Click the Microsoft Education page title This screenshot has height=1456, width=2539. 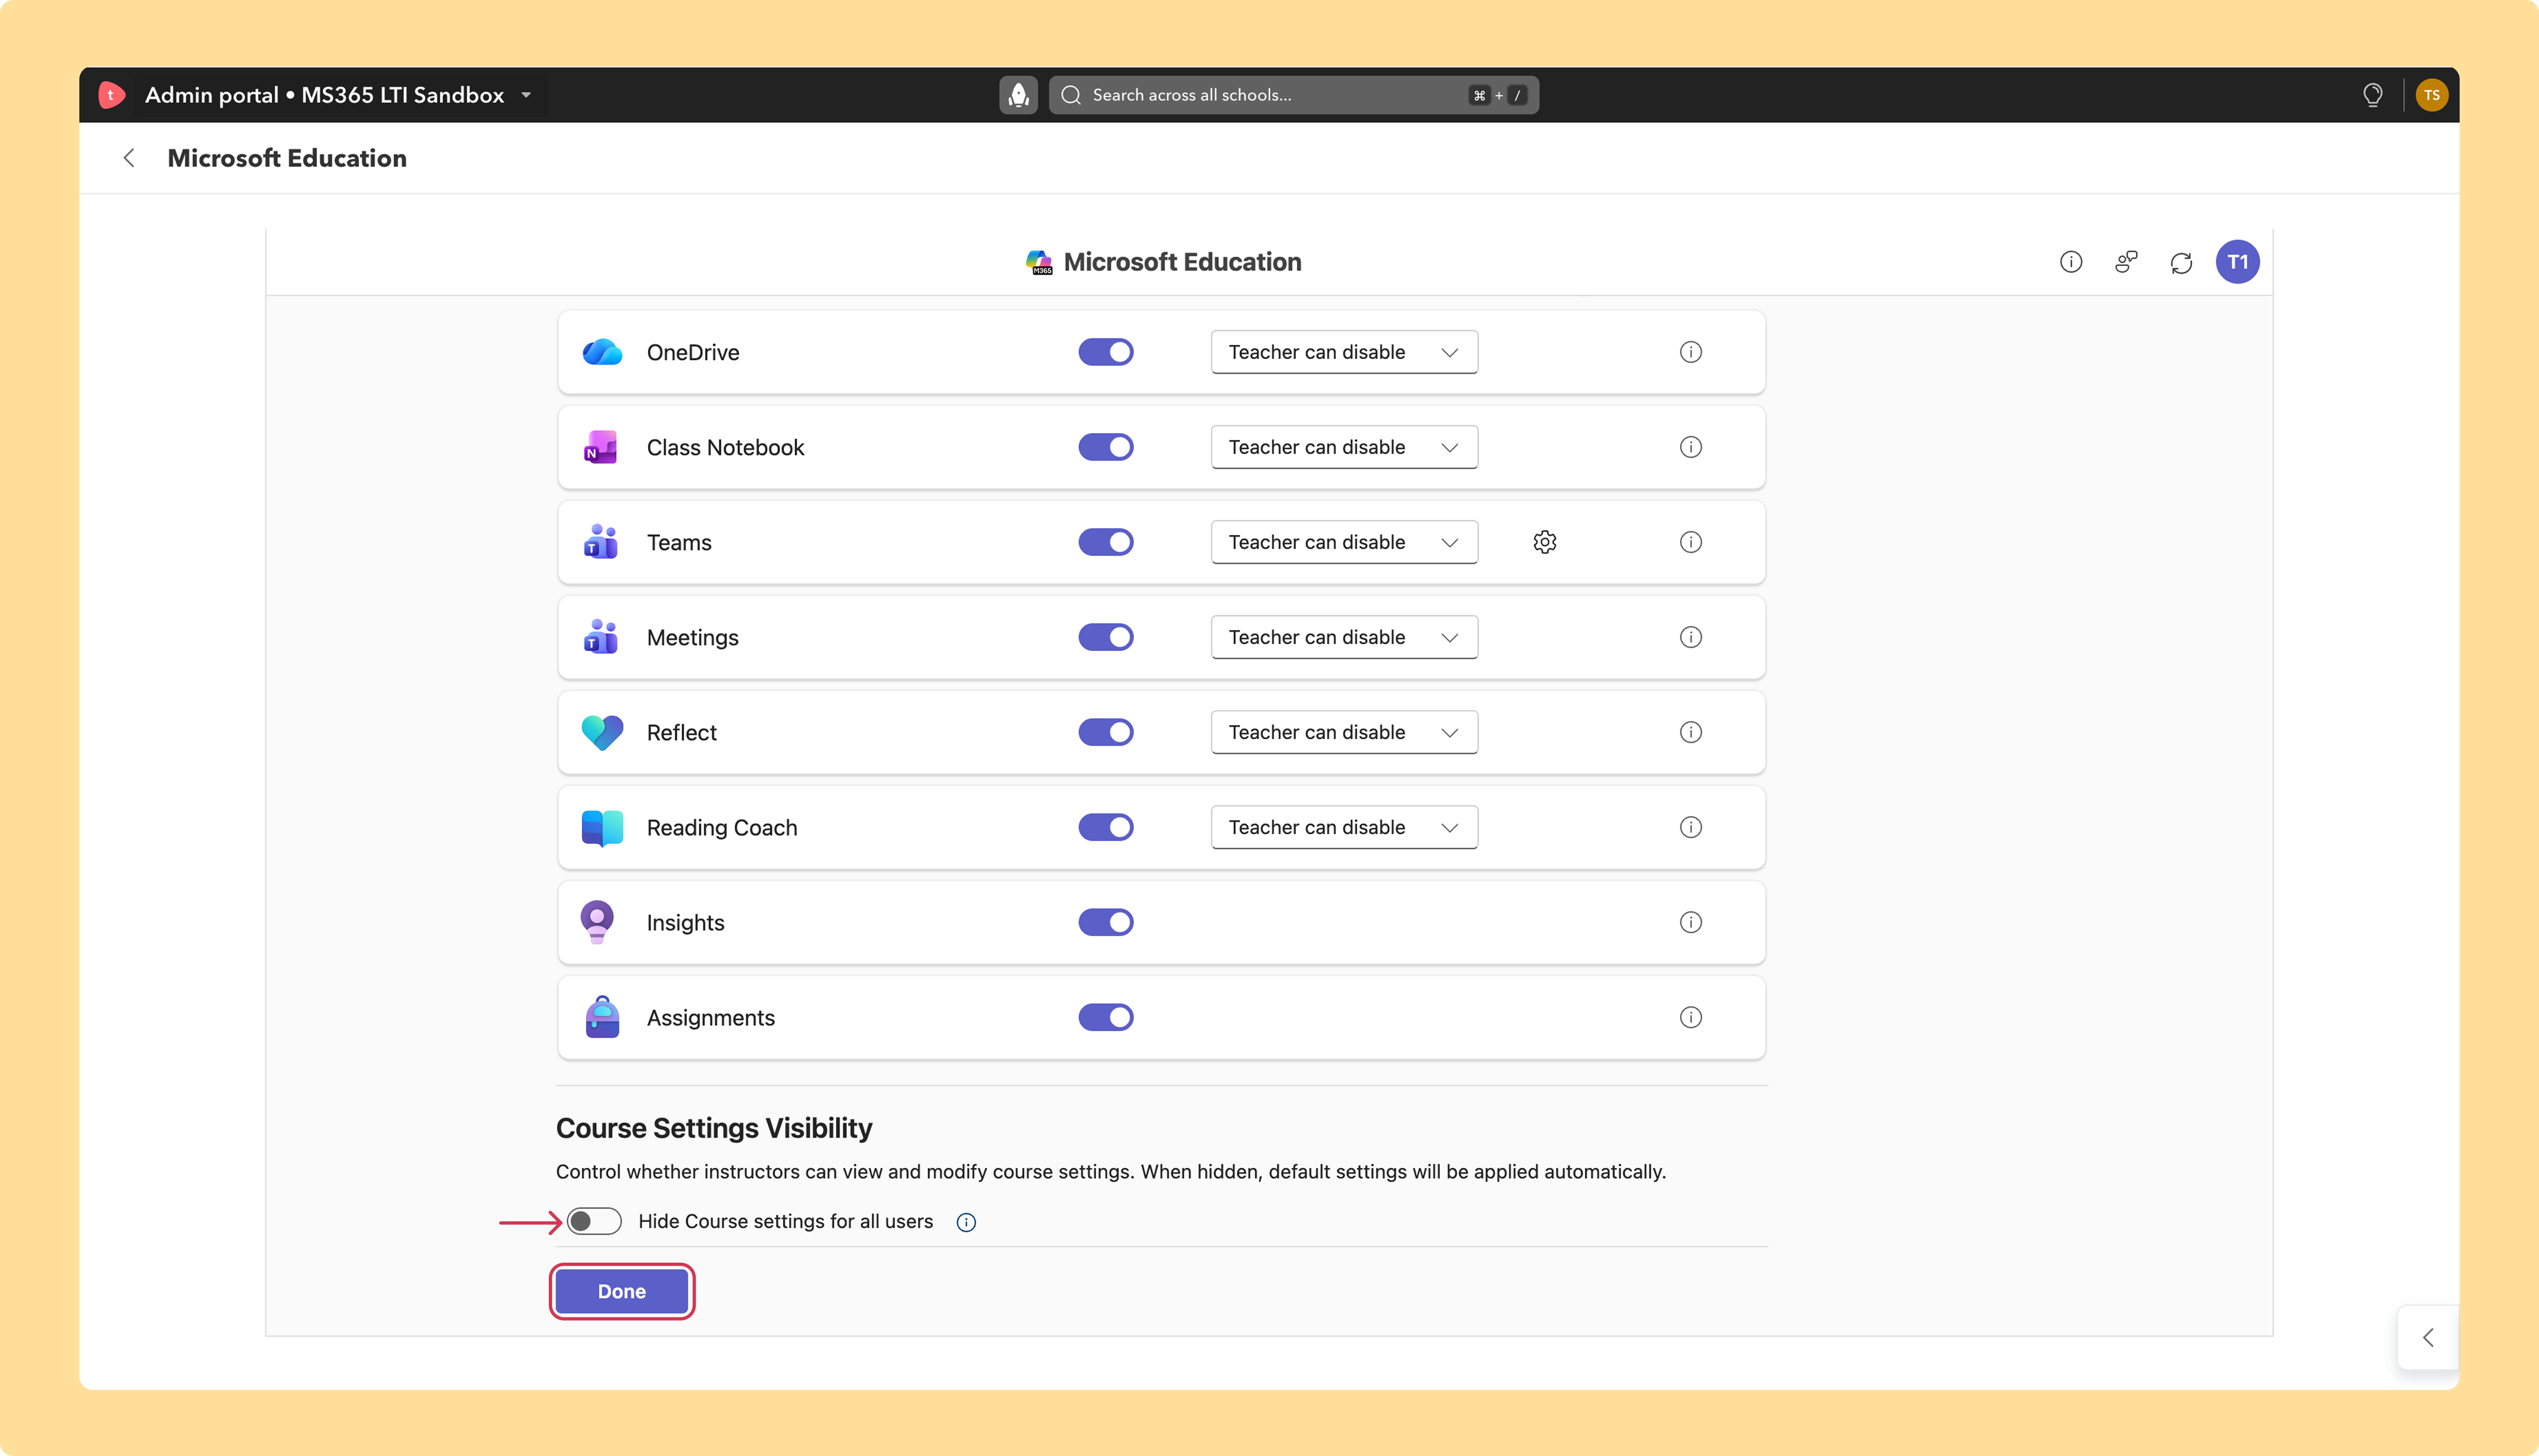coord(287,158)
